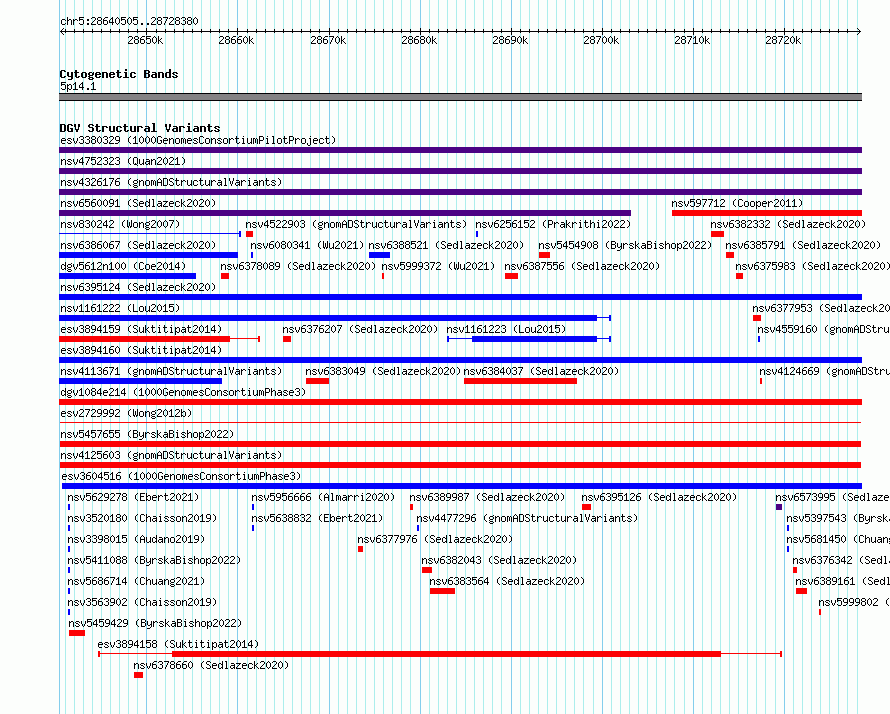Select the nsv597712 red variant bar

[767, 213]
